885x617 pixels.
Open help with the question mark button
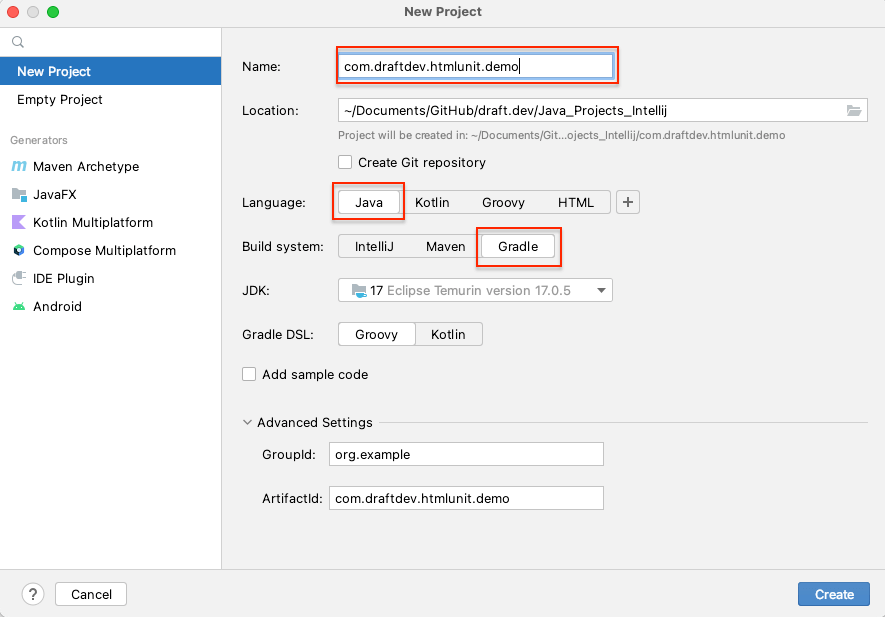(33, 594)
